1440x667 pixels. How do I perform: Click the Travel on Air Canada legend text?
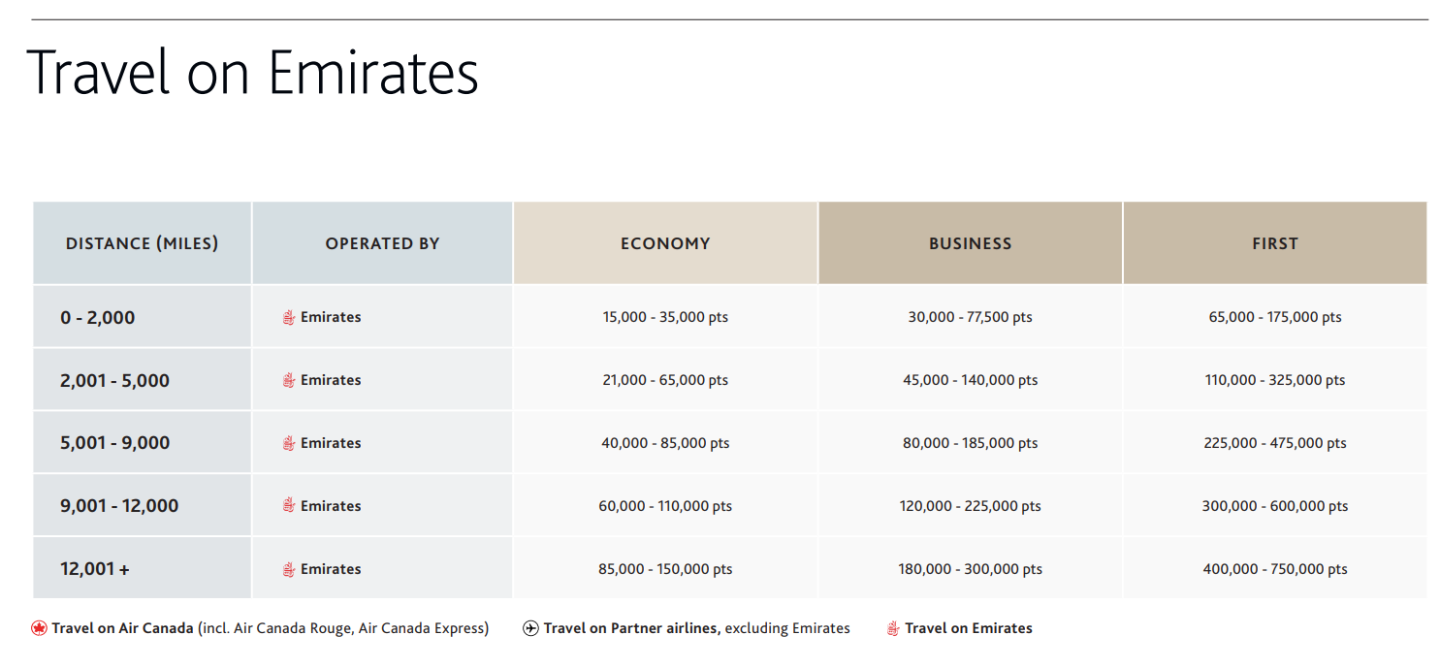(270, 628)
